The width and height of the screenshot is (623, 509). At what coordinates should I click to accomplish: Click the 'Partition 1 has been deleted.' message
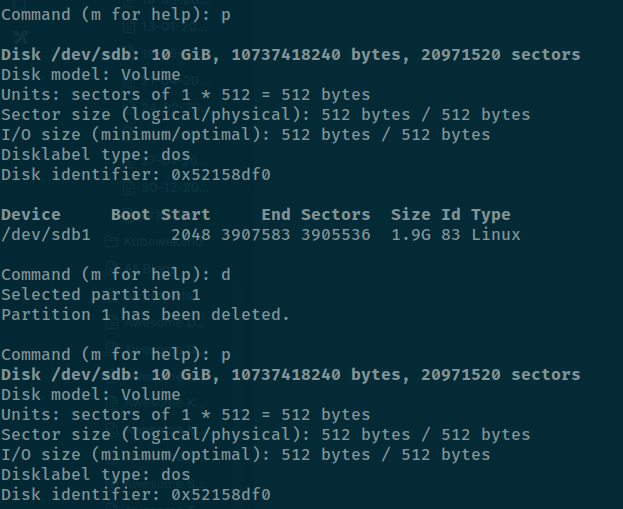[x=145, y=315]
